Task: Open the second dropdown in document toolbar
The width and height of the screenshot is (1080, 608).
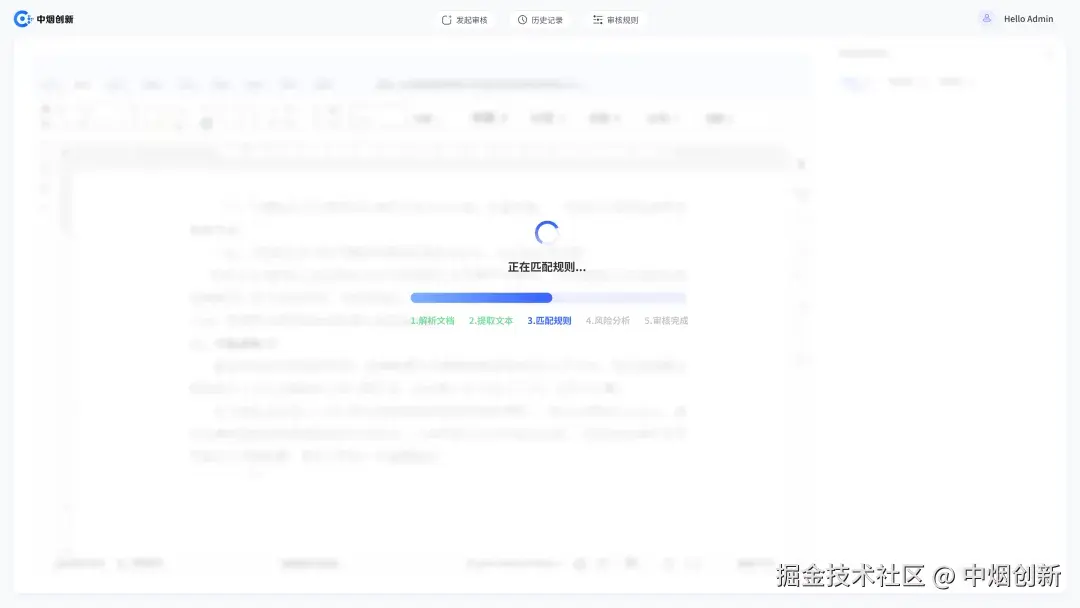Action: [x=546, y=117]
